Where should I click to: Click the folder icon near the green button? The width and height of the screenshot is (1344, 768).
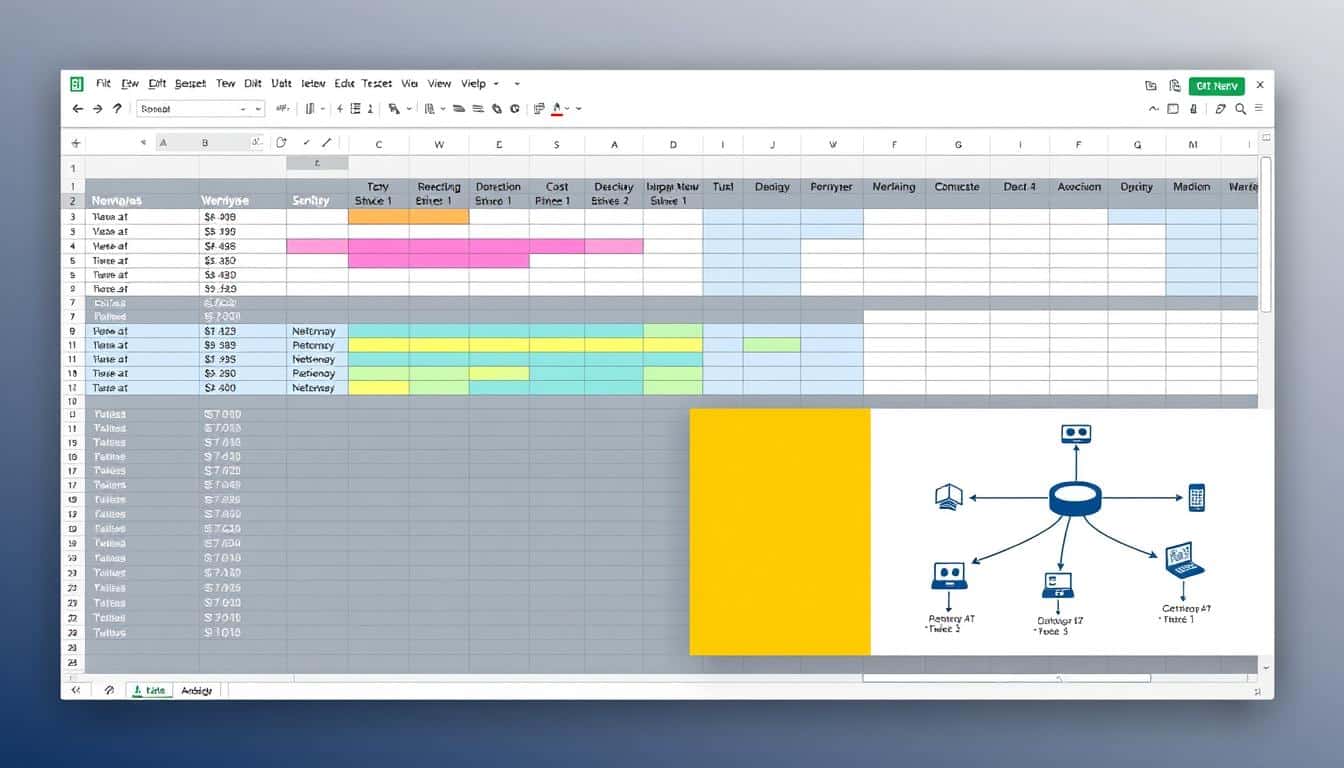1151,86
